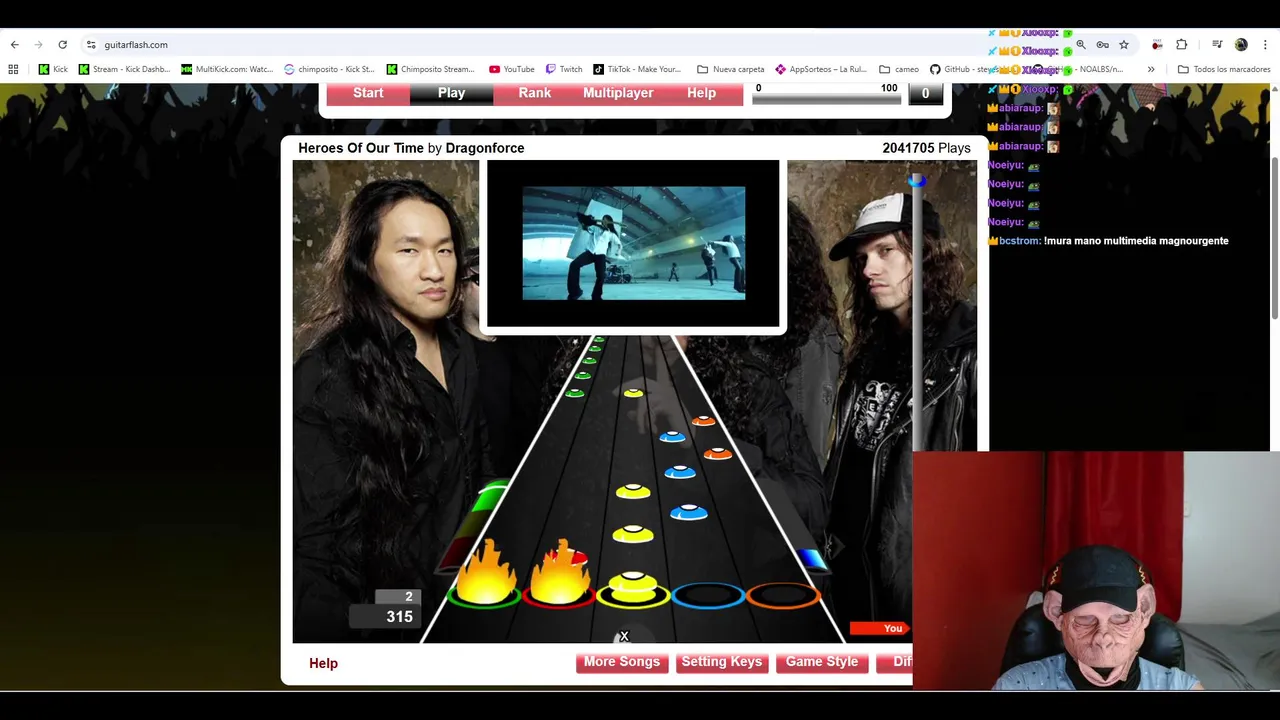Open the Stream - Kick Dashboard bookmark
1280x720 pixels.
[x=124, y=69]
